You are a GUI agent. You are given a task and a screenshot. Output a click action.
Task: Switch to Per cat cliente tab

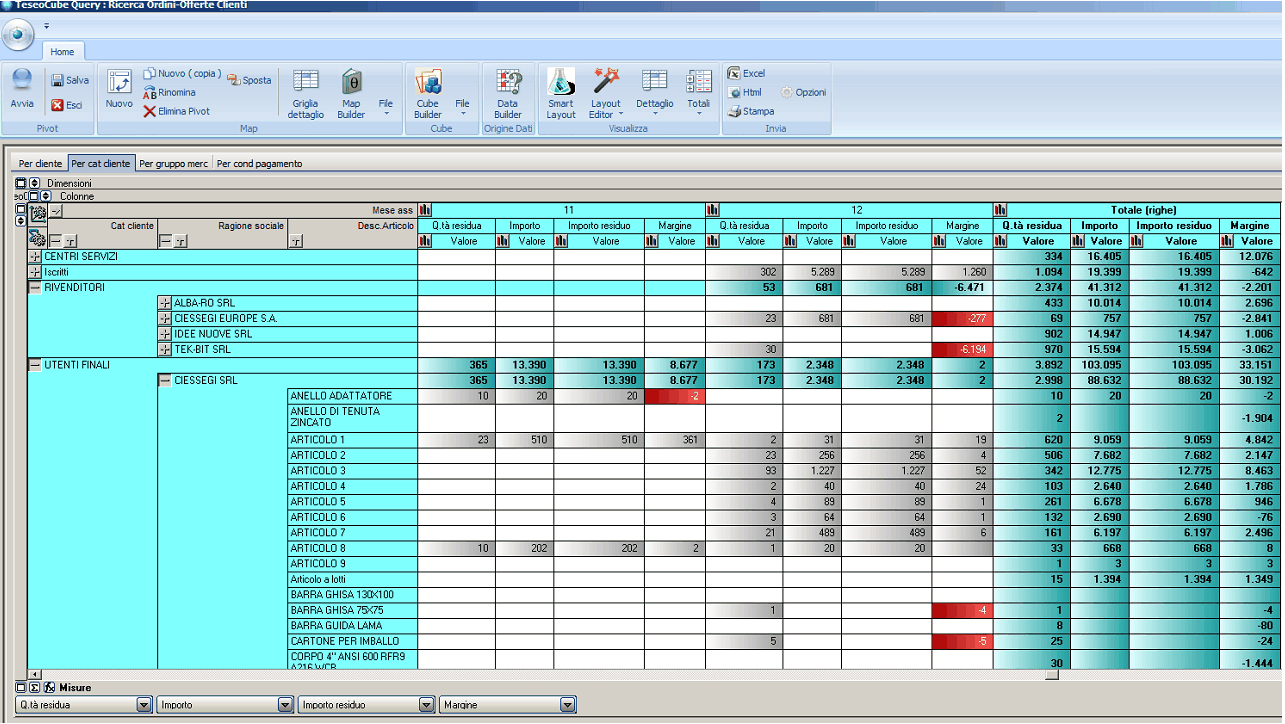(101, 163)
